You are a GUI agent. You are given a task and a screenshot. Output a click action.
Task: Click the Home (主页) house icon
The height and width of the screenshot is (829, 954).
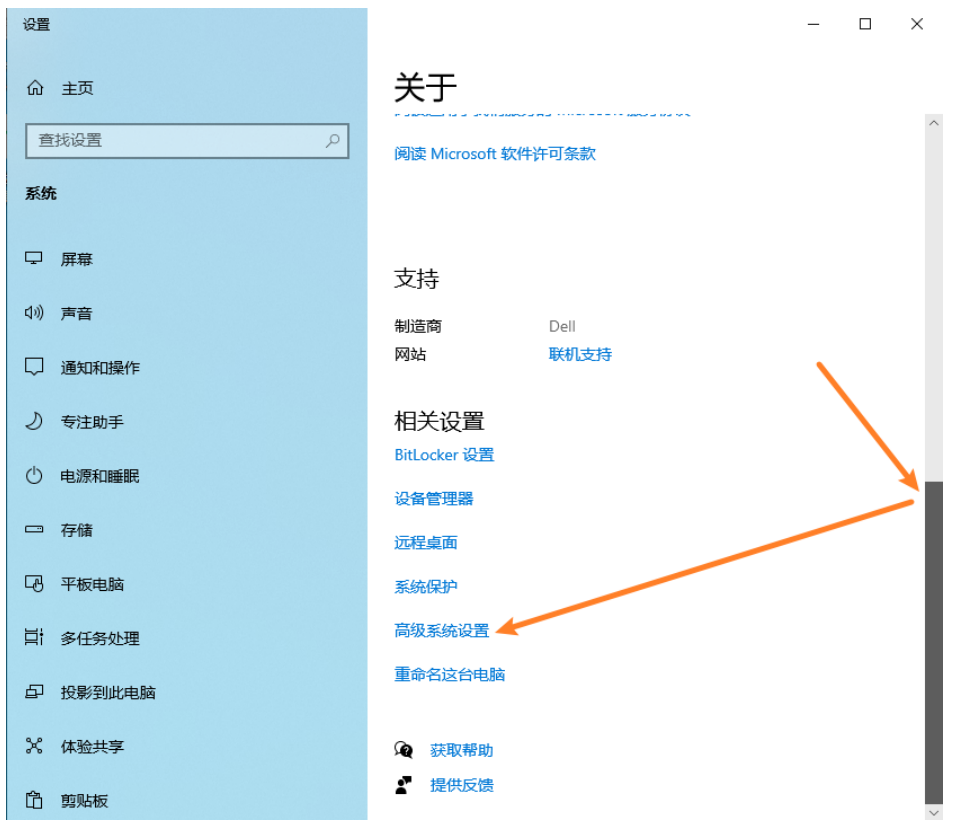[36, 88]
